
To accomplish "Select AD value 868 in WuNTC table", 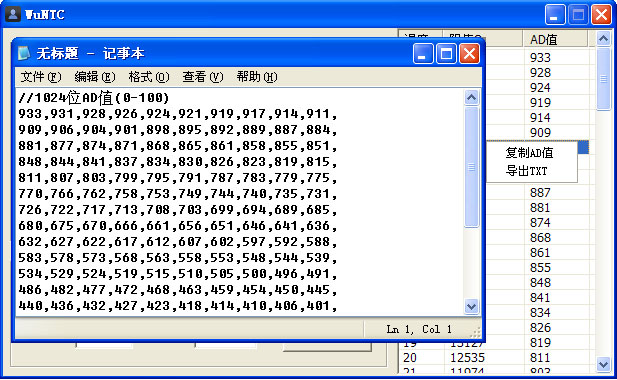I will pos(540,238).
